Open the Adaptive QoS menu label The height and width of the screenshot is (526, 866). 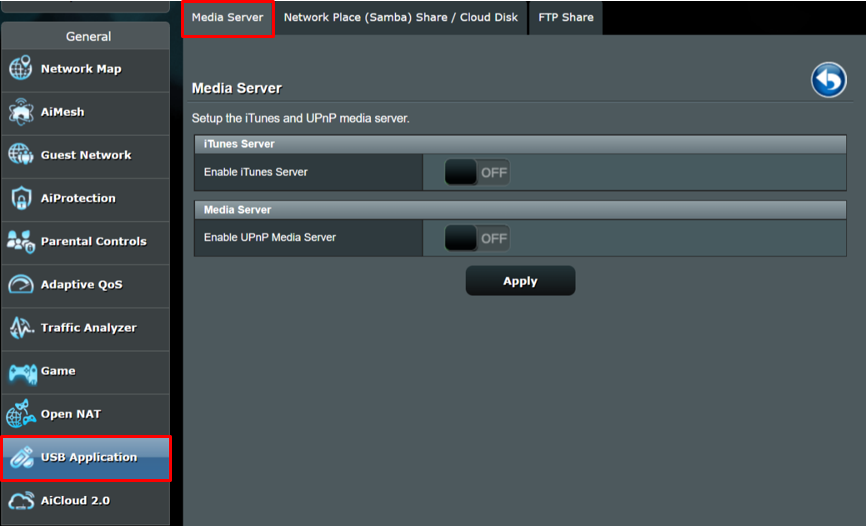(81, 285)
